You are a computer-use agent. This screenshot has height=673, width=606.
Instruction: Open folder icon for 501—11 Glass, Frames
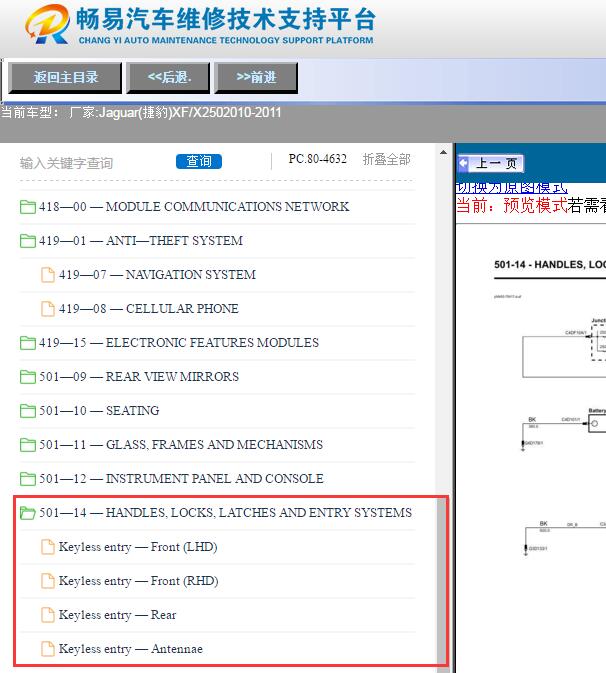(28, 445)
